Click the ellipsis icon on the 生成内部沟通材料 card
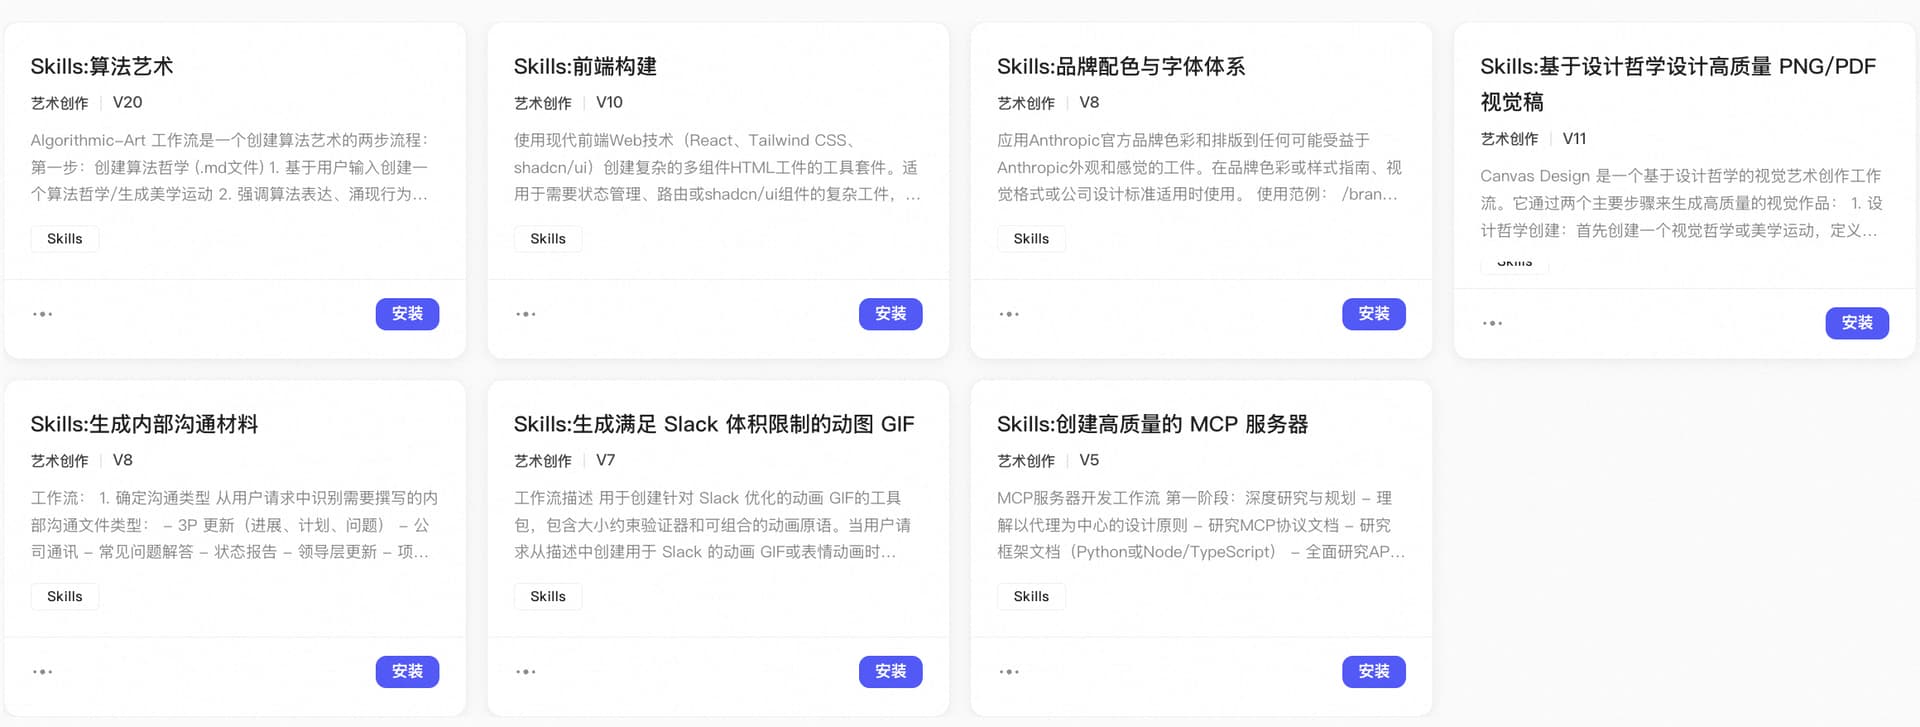Screen dimensions: 1920x727 pos(42,672)
